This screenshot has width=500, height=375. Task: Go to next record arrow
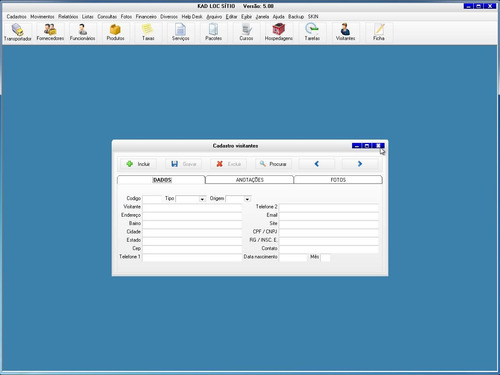coord(360,164)
